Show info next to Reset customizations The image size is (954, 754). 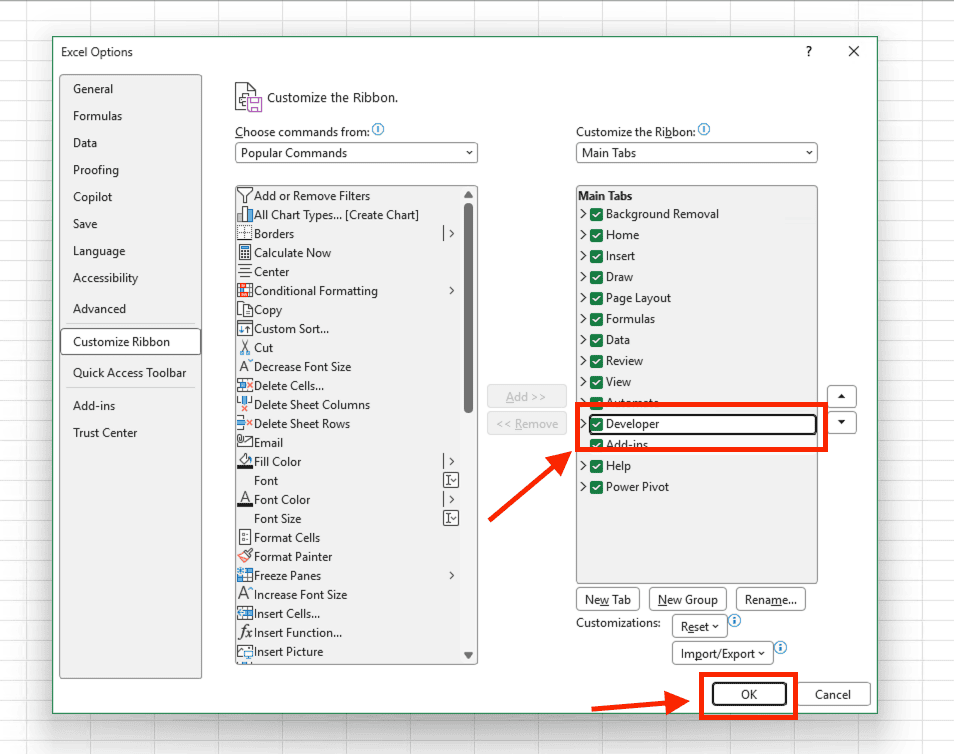tap(735, 621)
